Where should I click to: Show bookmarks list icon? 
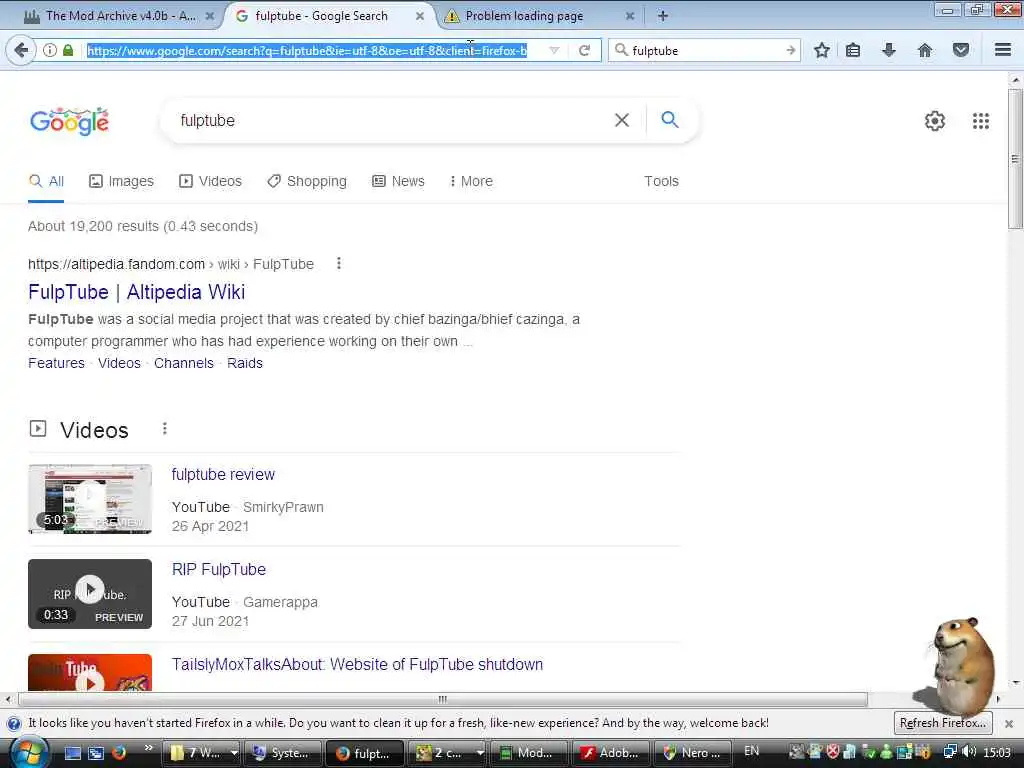point(853,50)
